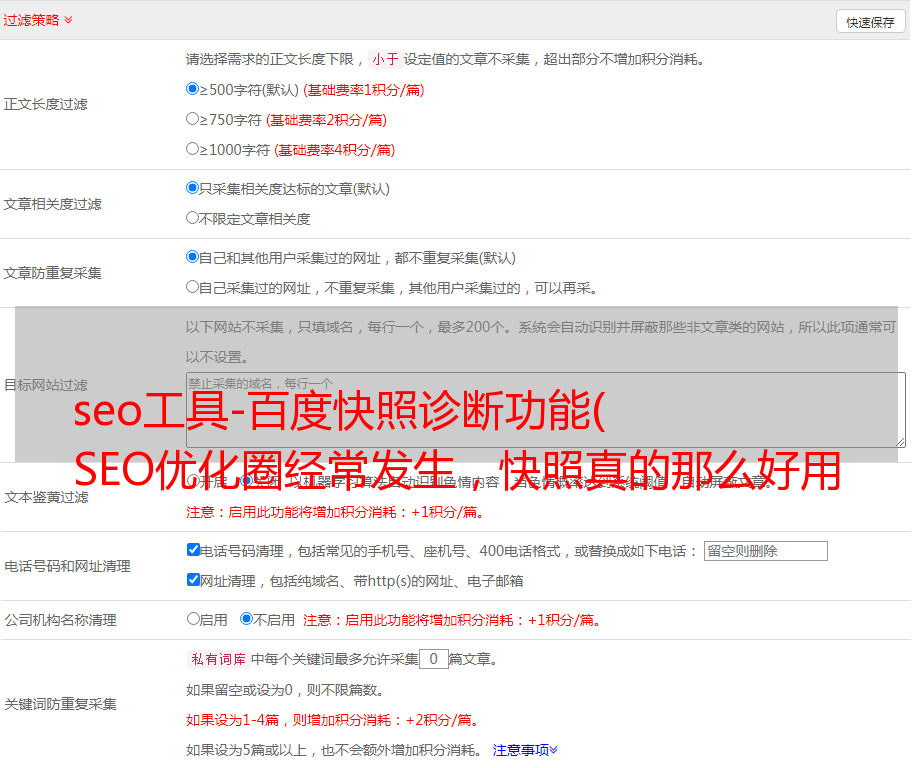Screen dimensions: 912x768
Task: Click the 留空则删除 replacement phone field
Action: (x=765, y=551)
